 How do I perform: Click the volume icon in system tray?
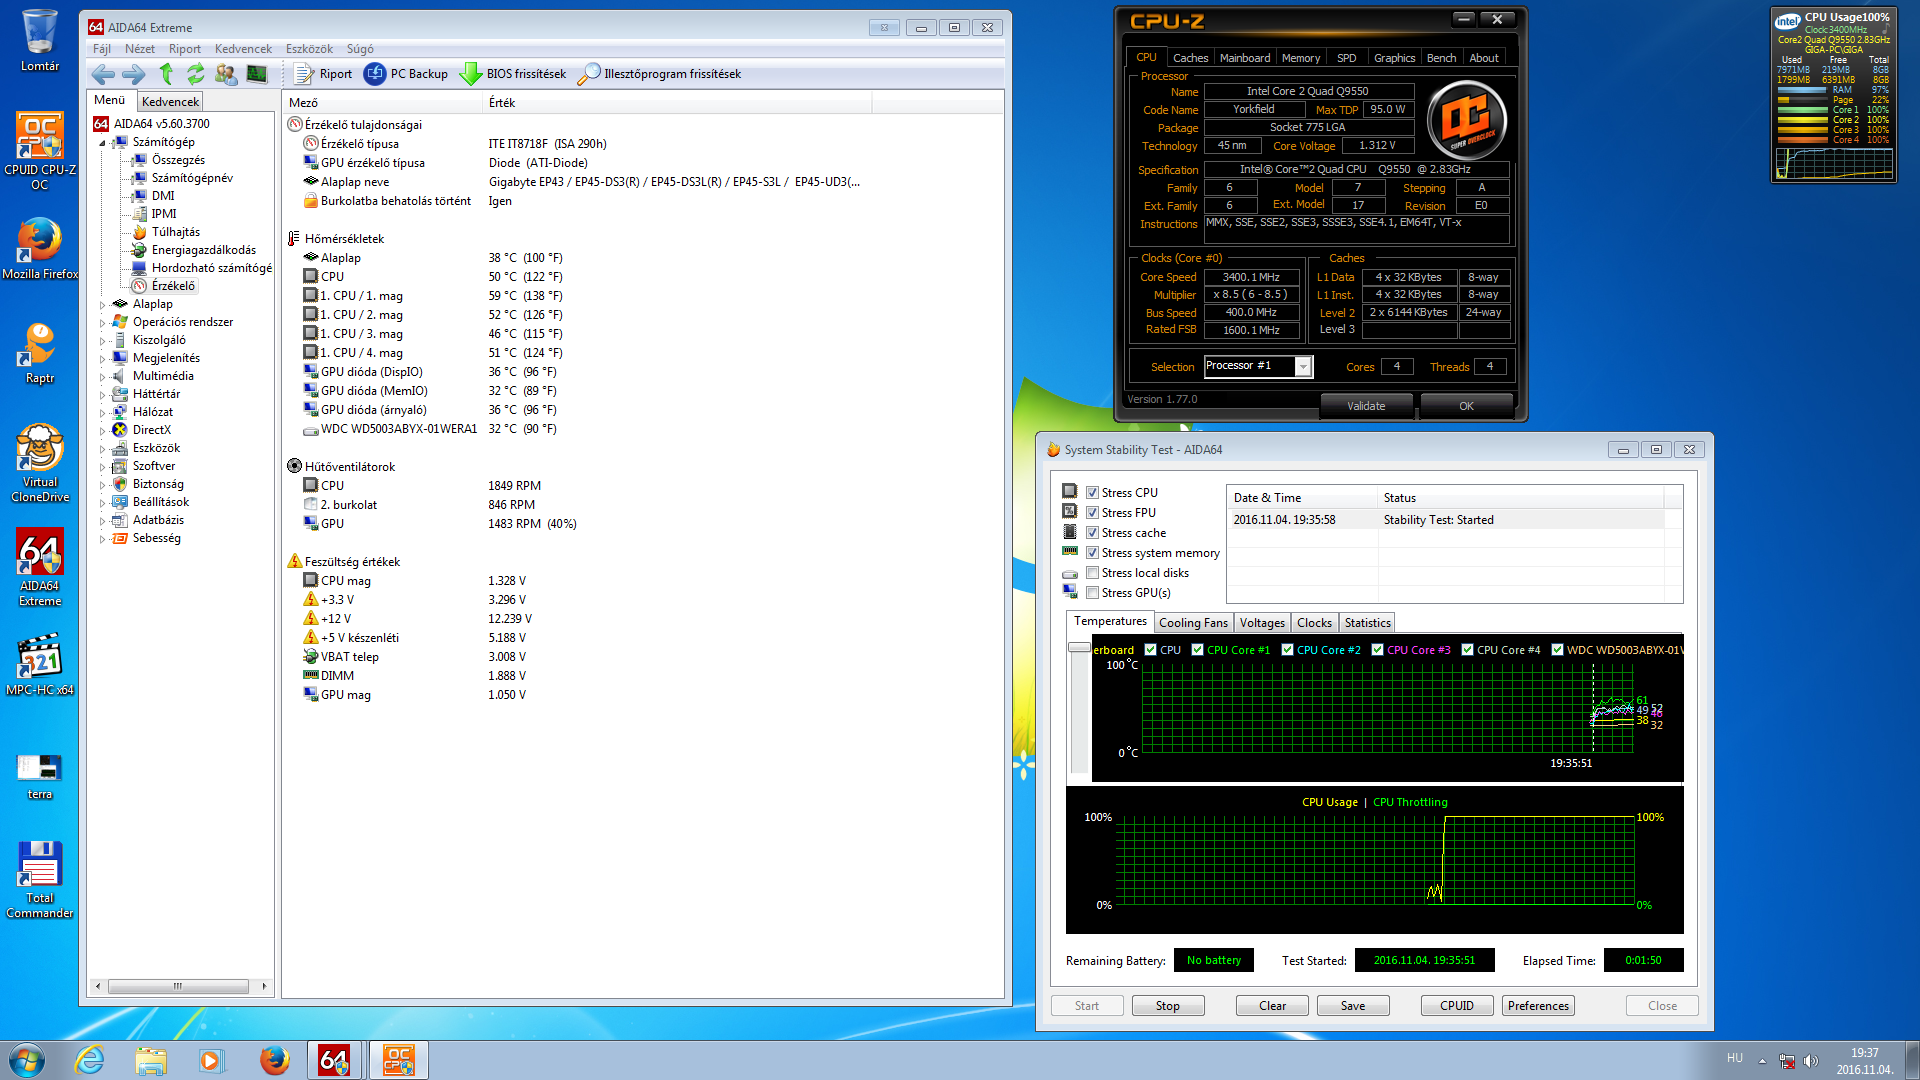[x=1811, y=1060]
